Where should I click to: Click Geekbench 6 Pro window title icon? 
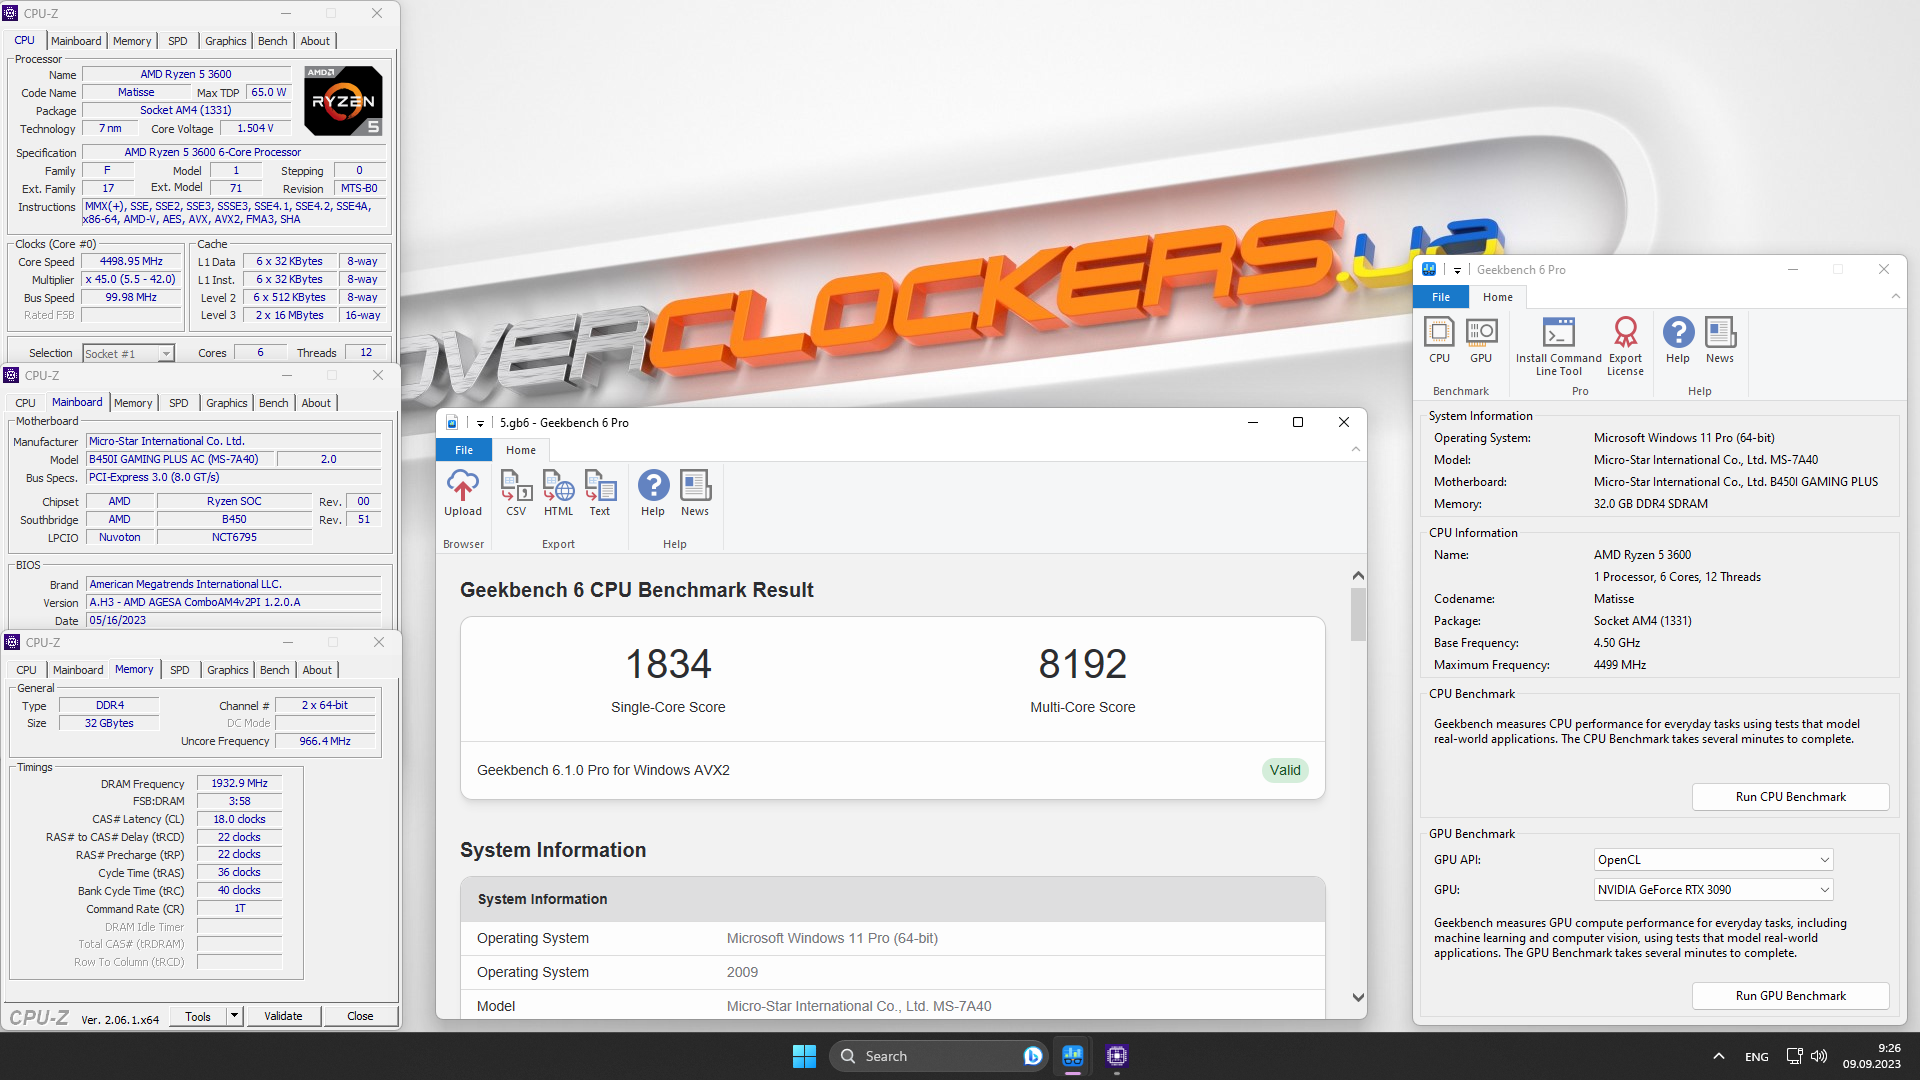[1429, 269]
